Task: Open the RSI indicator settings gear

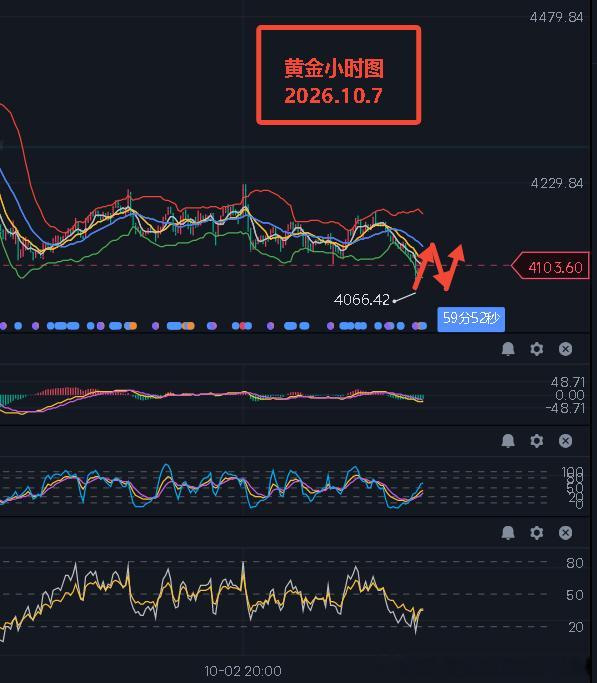Action: point(536,533)
